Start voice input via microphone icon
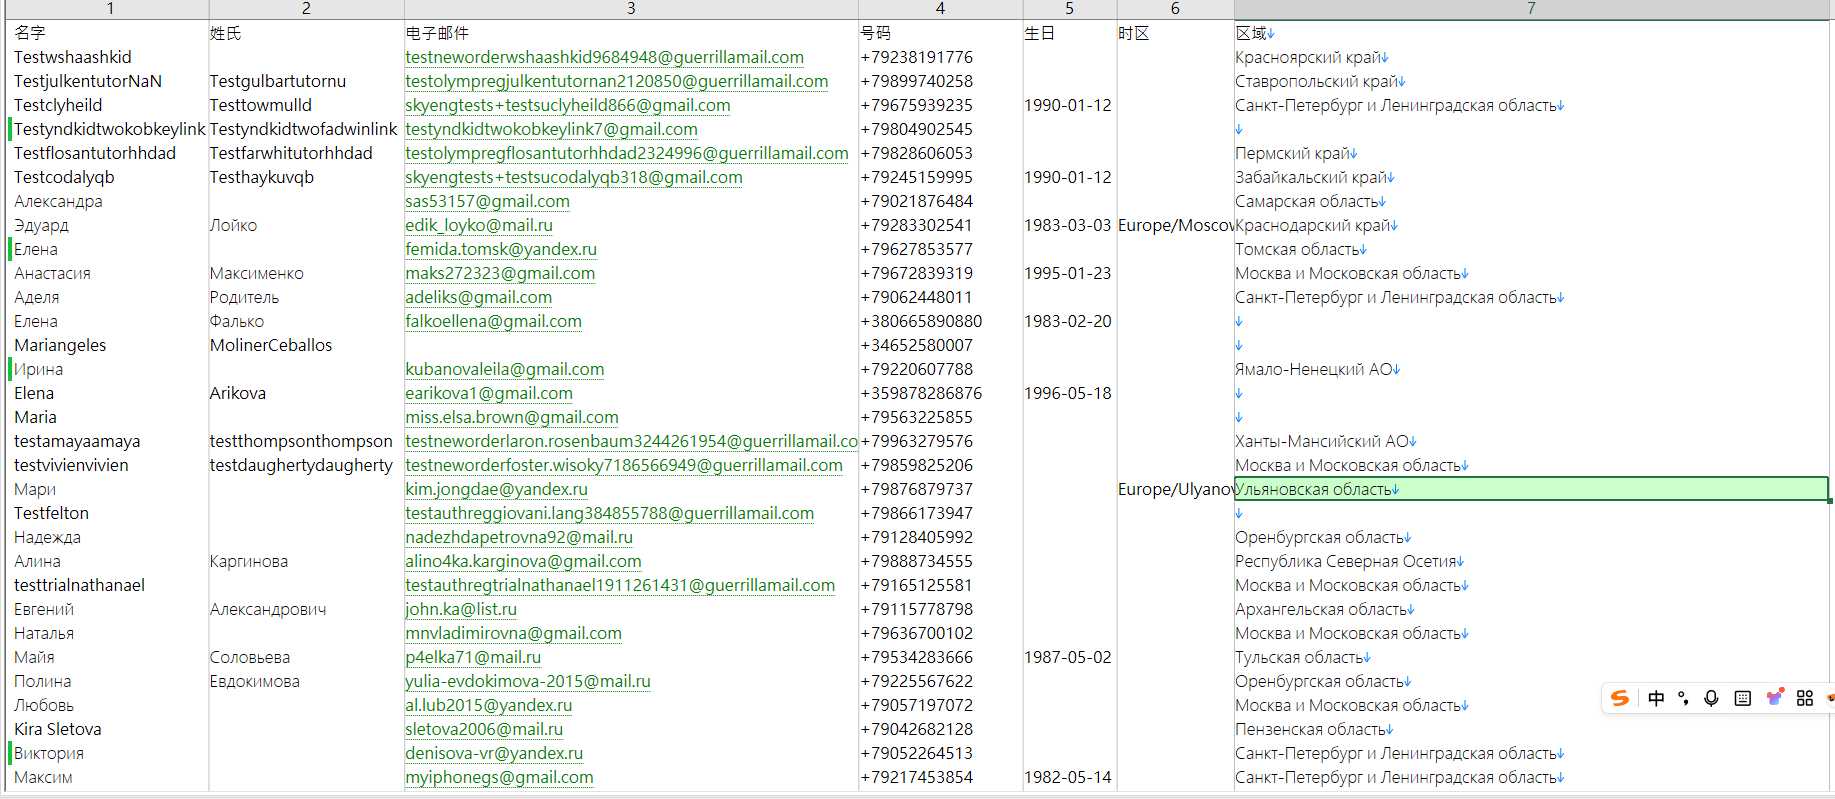Image resolution: width=1835 pixels, height=799 pixels. point(1711,698)
